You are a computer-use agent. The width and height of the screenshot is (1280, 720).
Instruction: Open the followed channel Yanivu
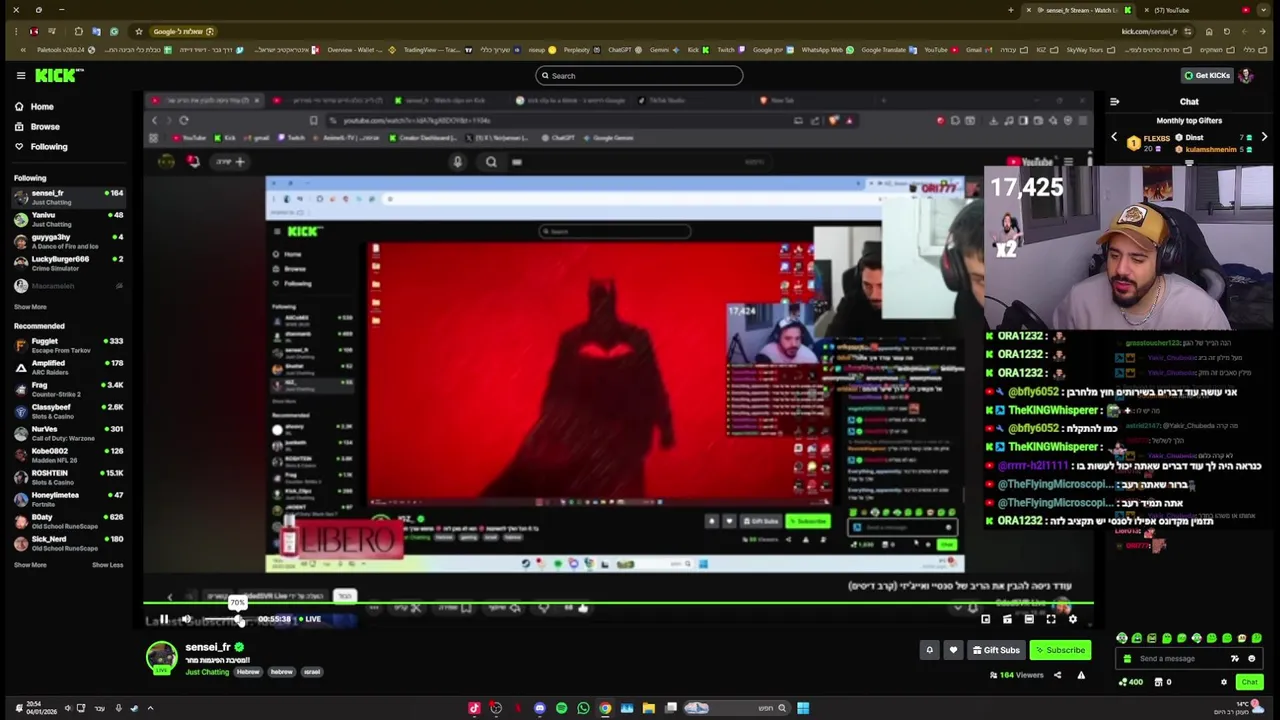[68, 218]
